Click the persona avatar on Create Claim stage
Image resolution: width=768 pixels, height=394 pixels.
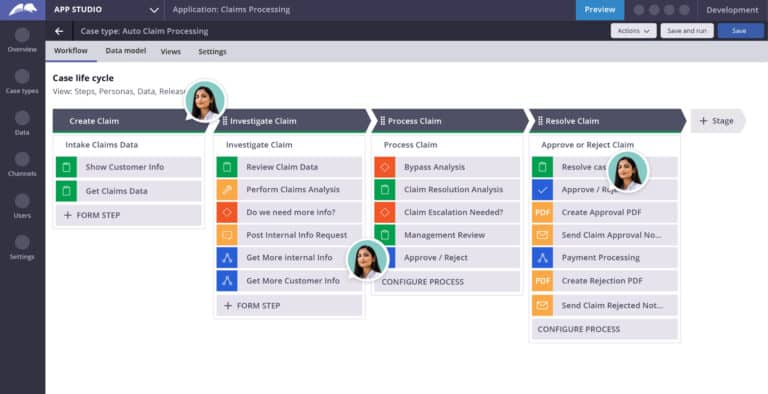[206, 101]
